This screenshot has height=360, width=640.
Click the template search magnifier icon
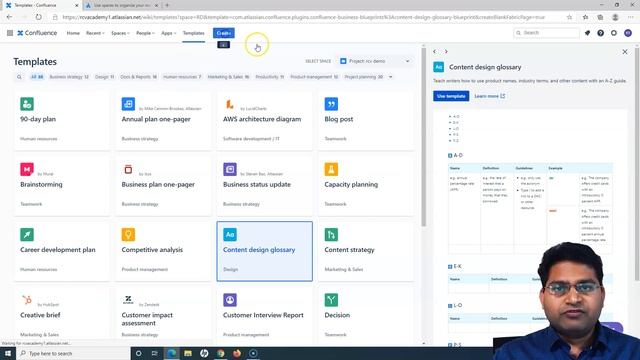point(19,77)
